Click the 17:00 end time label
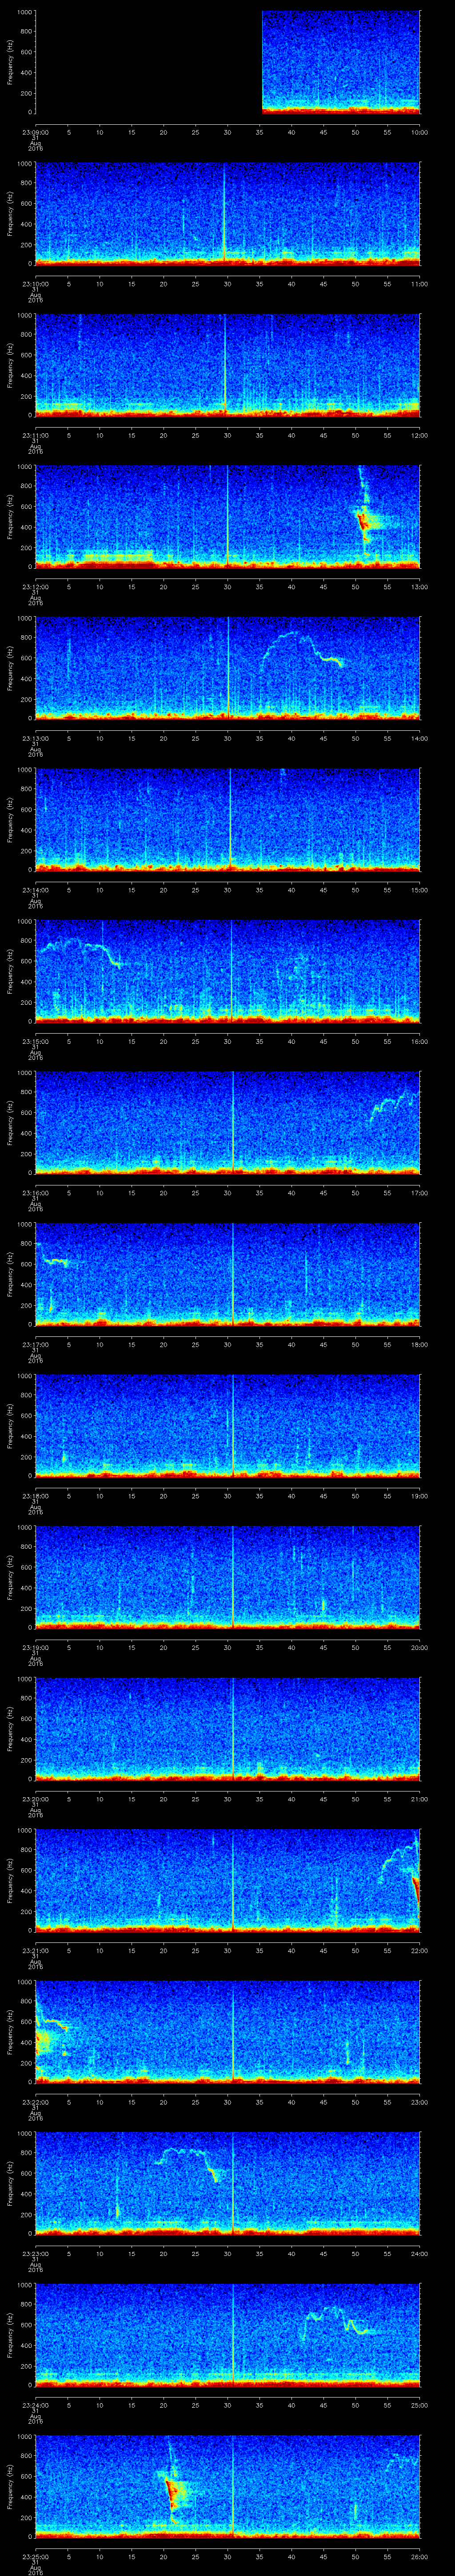The image size is (455, 2576). click(x=419, y=1193)
